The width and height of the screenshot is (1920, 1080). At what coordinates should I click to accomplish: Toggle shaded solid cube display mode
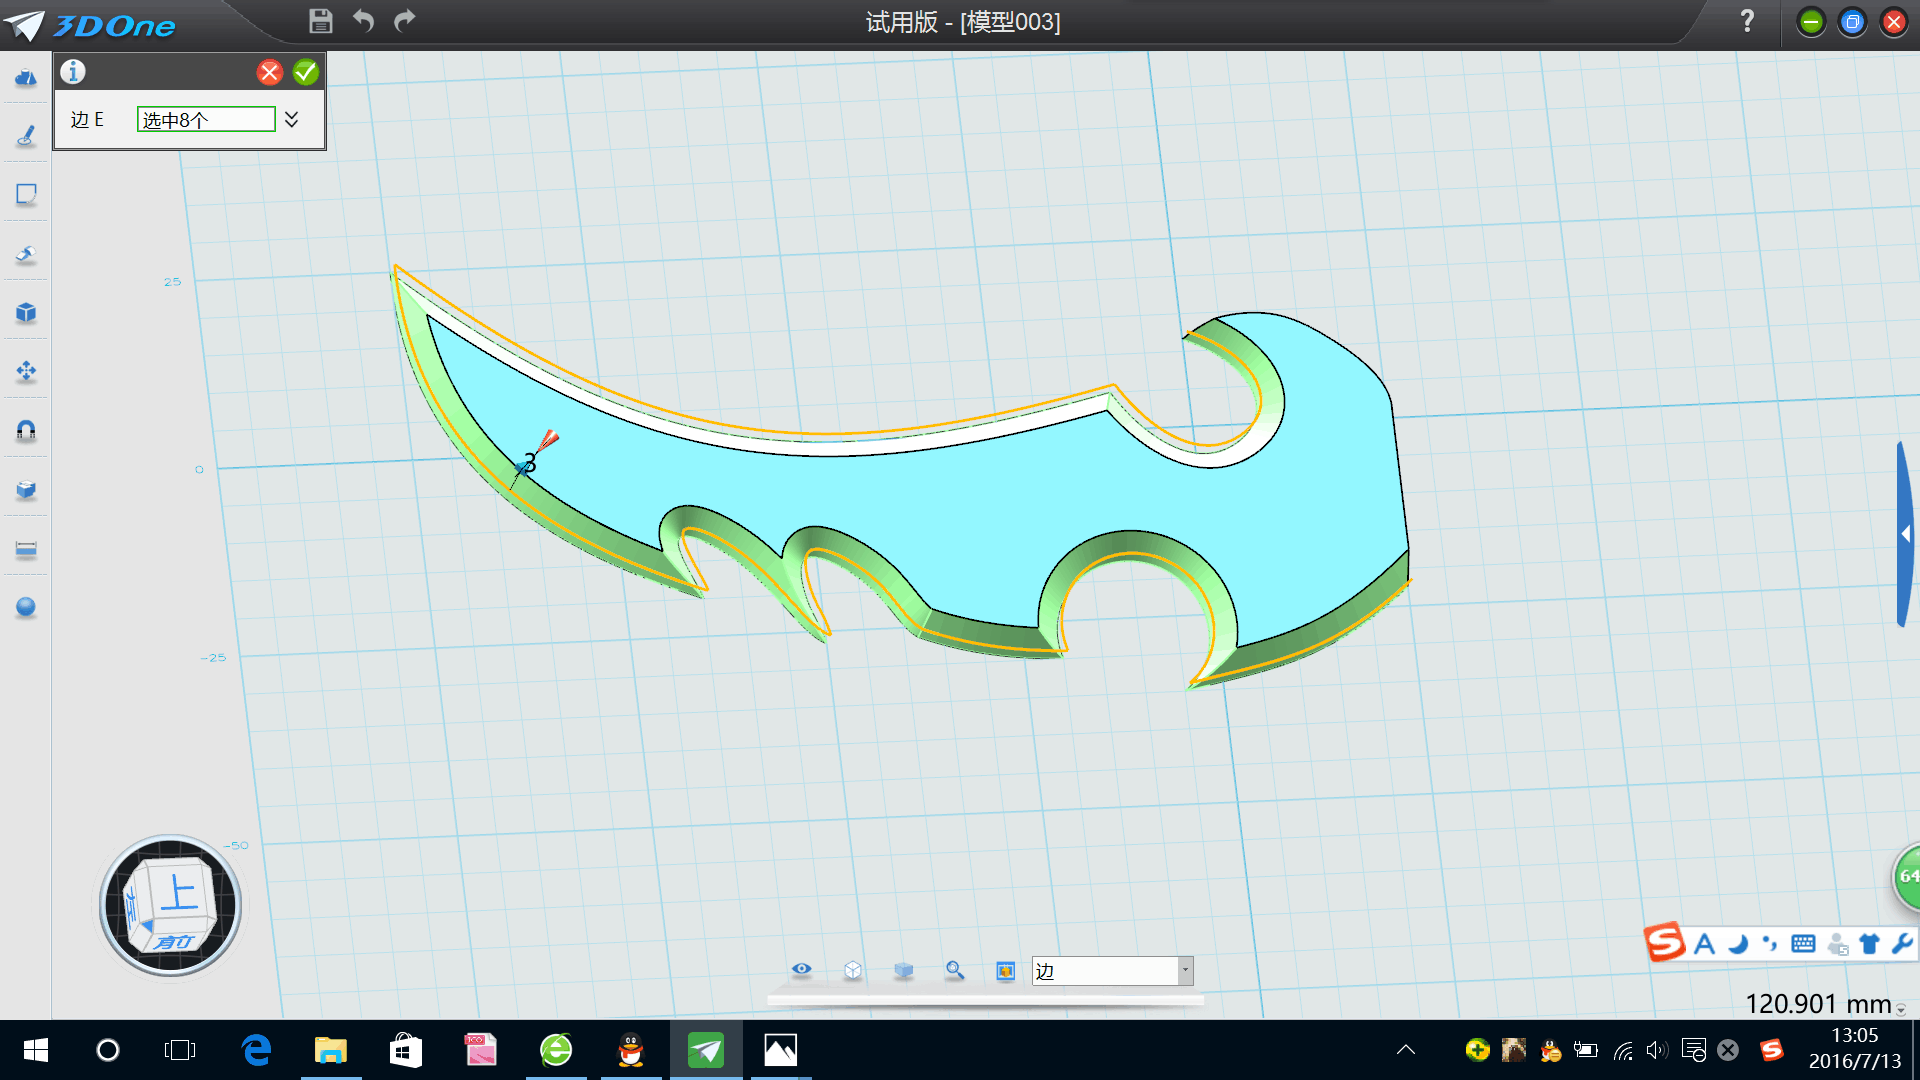pos(903,970)
